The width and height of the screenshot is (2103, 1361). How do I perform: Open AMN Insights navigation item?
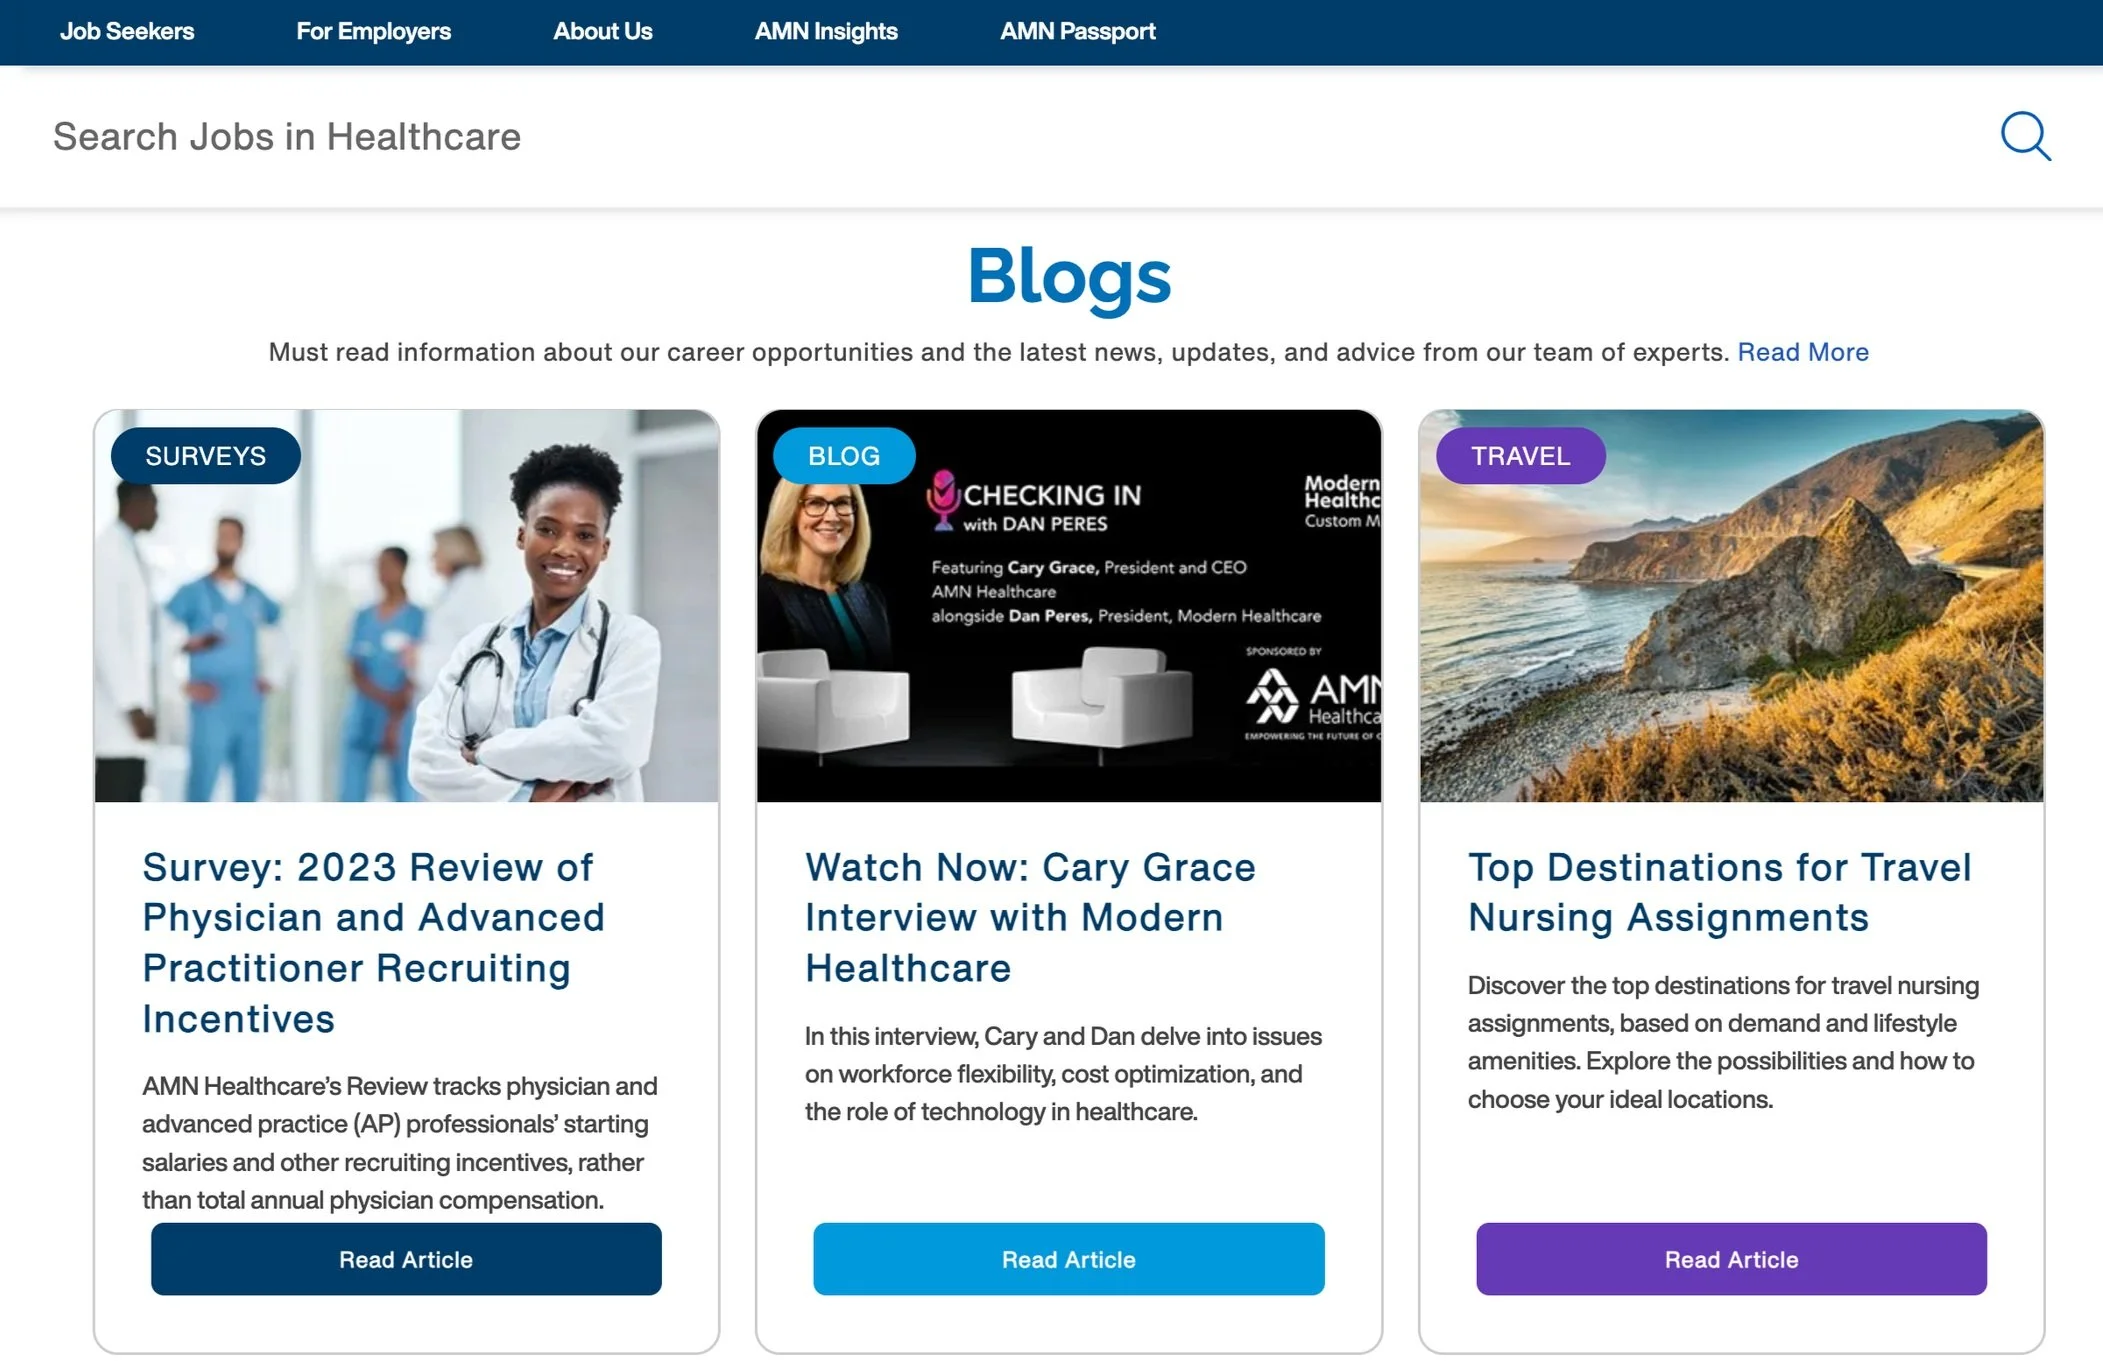coord(826,31)
